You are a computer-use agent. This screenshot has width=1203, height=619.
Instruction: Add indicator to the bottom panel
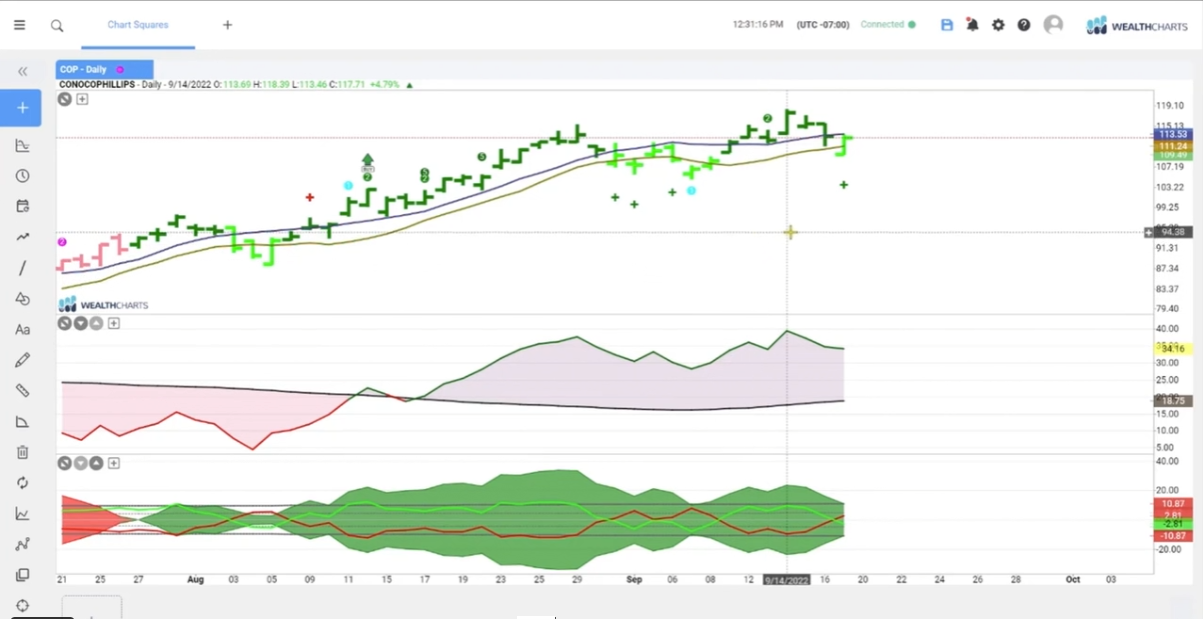tap(114, 463)
